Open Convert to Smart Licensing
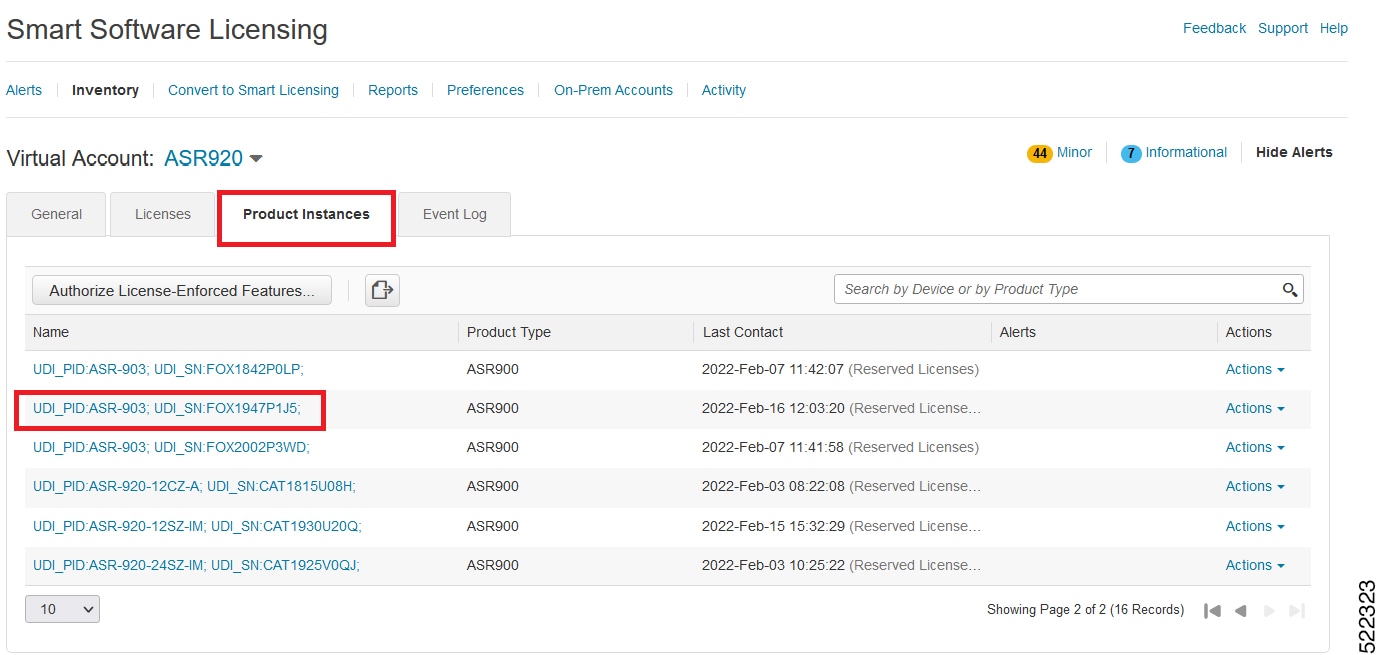The image size is (1377, 655). (253, 90)
